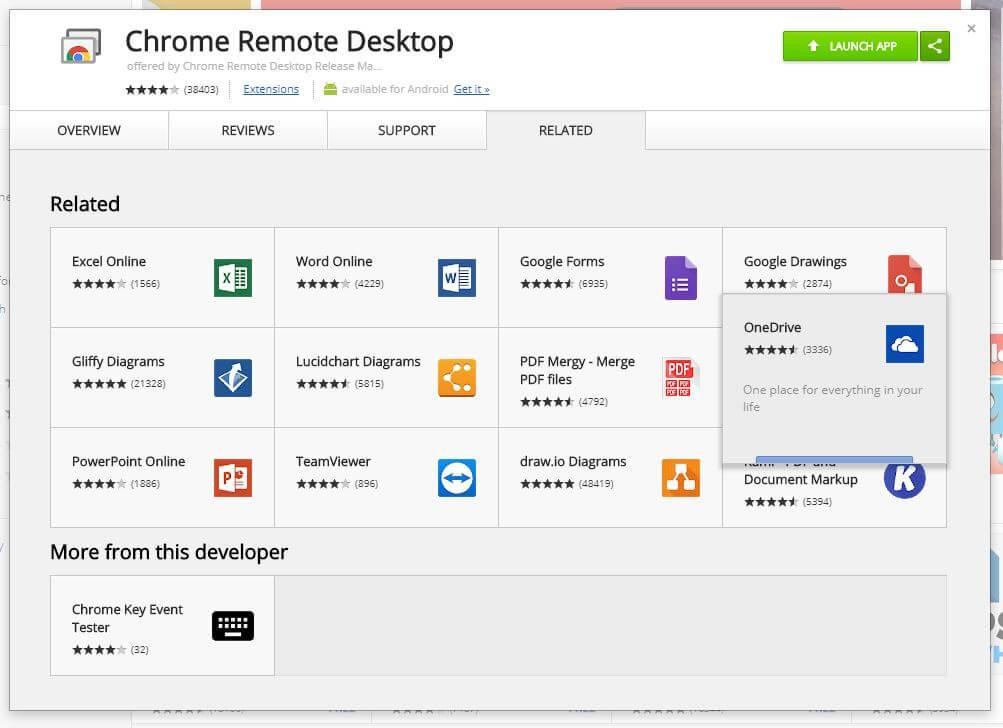Open the Word Online icon
This screenshot has height=728, width=1003.
click(457, 278)
